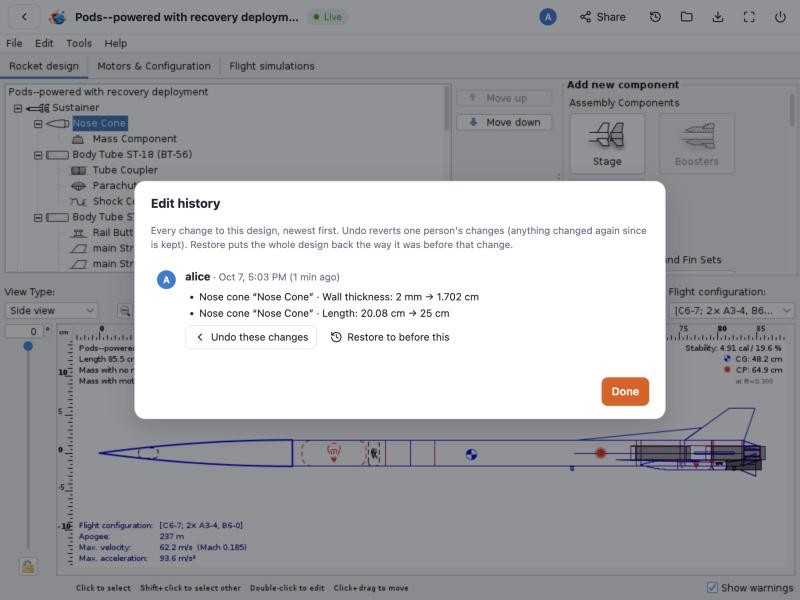Click the Share button
800x600 pixels.
(x=603, y=17)
